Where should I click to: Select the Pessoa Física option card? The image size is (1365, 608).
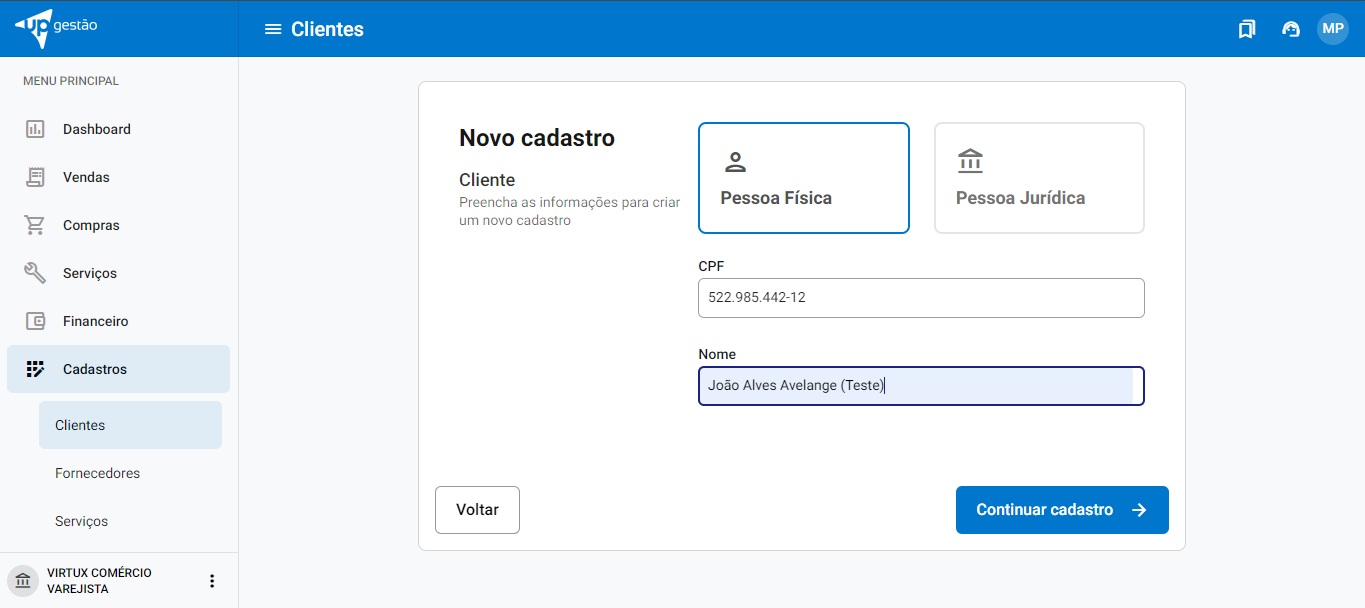803,178
